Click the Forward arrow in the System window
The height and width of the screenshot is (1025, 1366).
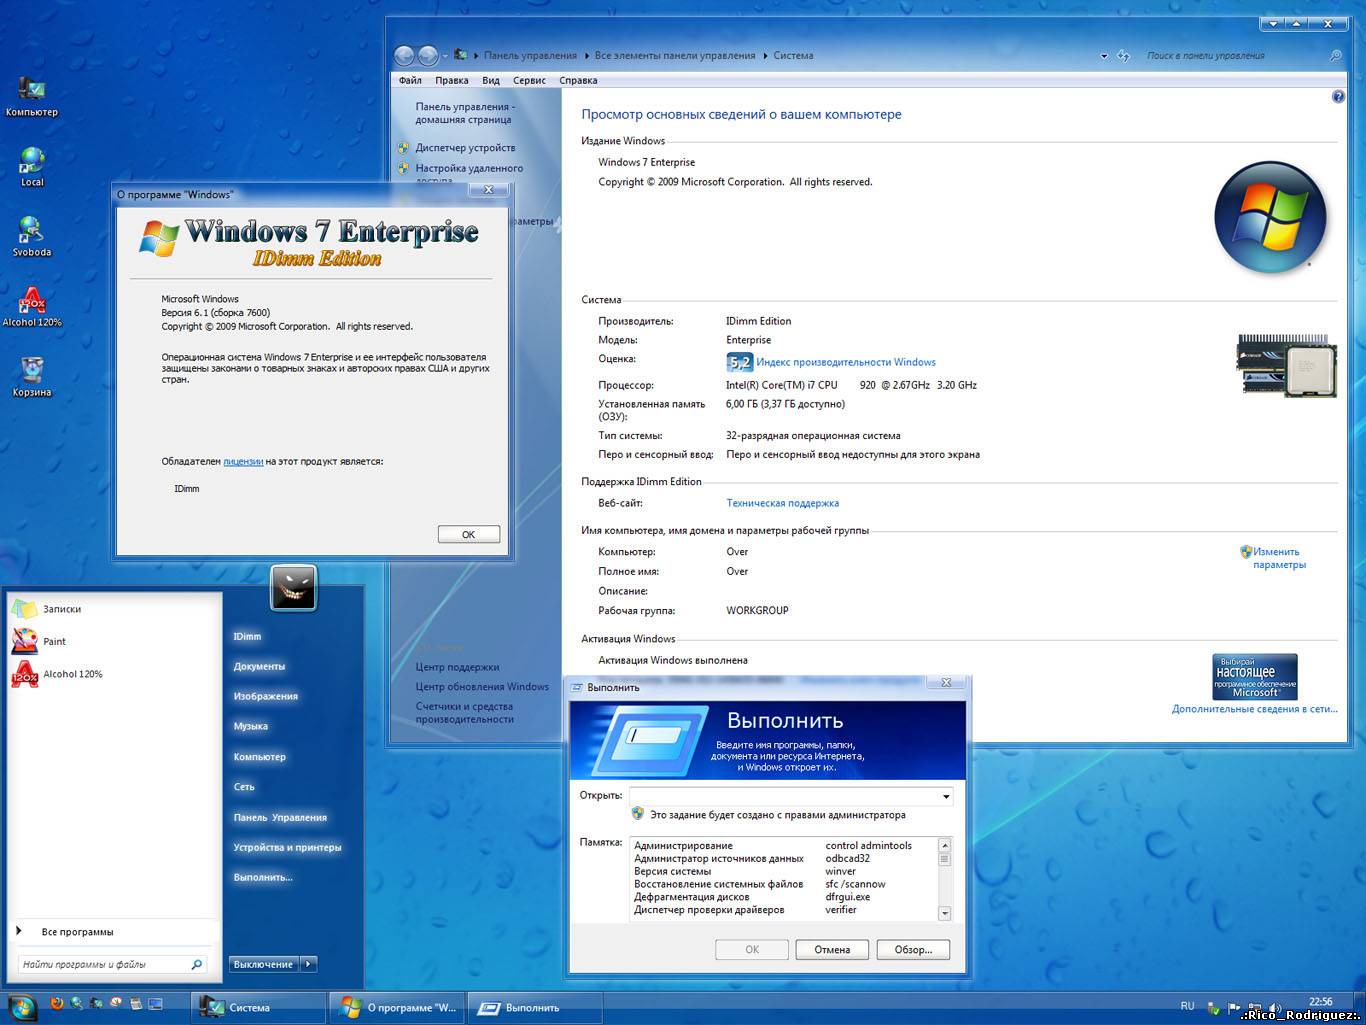pyautogui.click(x=427, y=56)
